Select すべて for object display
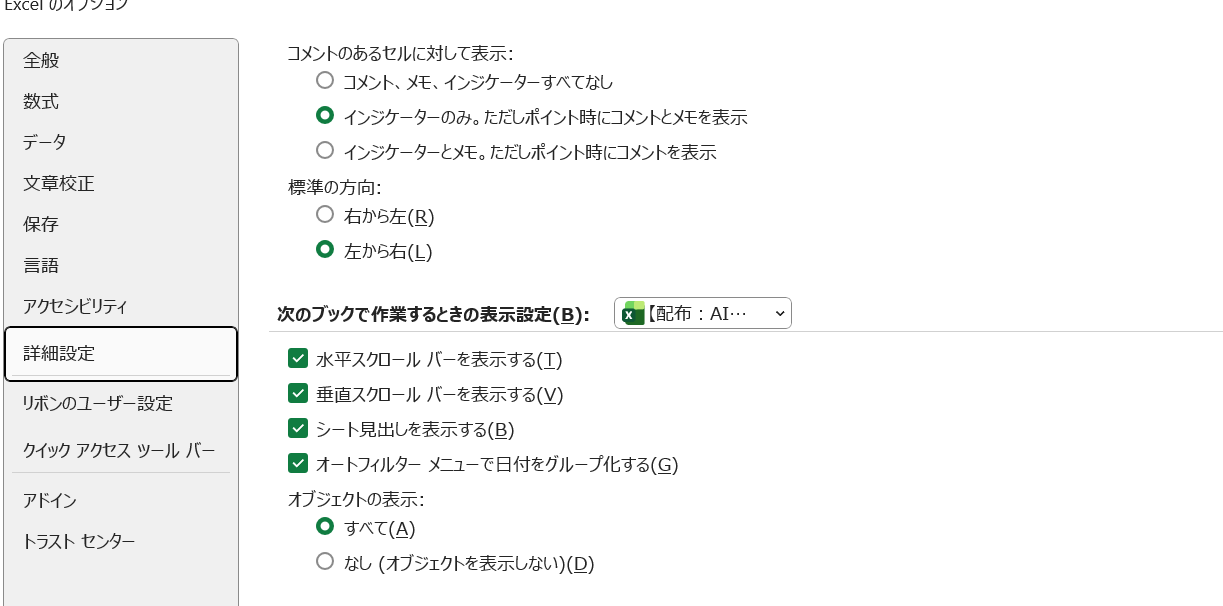The image size is (1223, 606). pyautogui.click(x=325, y=527)
